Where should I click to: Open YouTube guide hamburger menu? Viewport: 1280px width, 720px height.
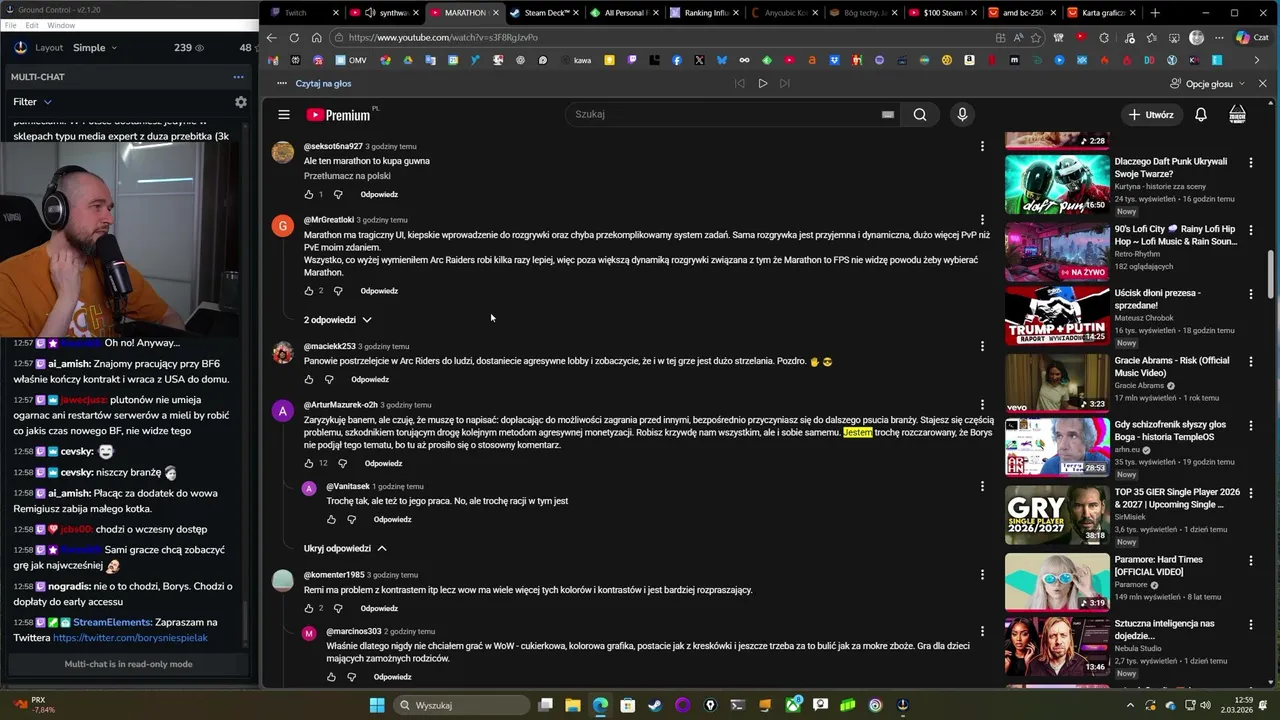tap(284, 115)
